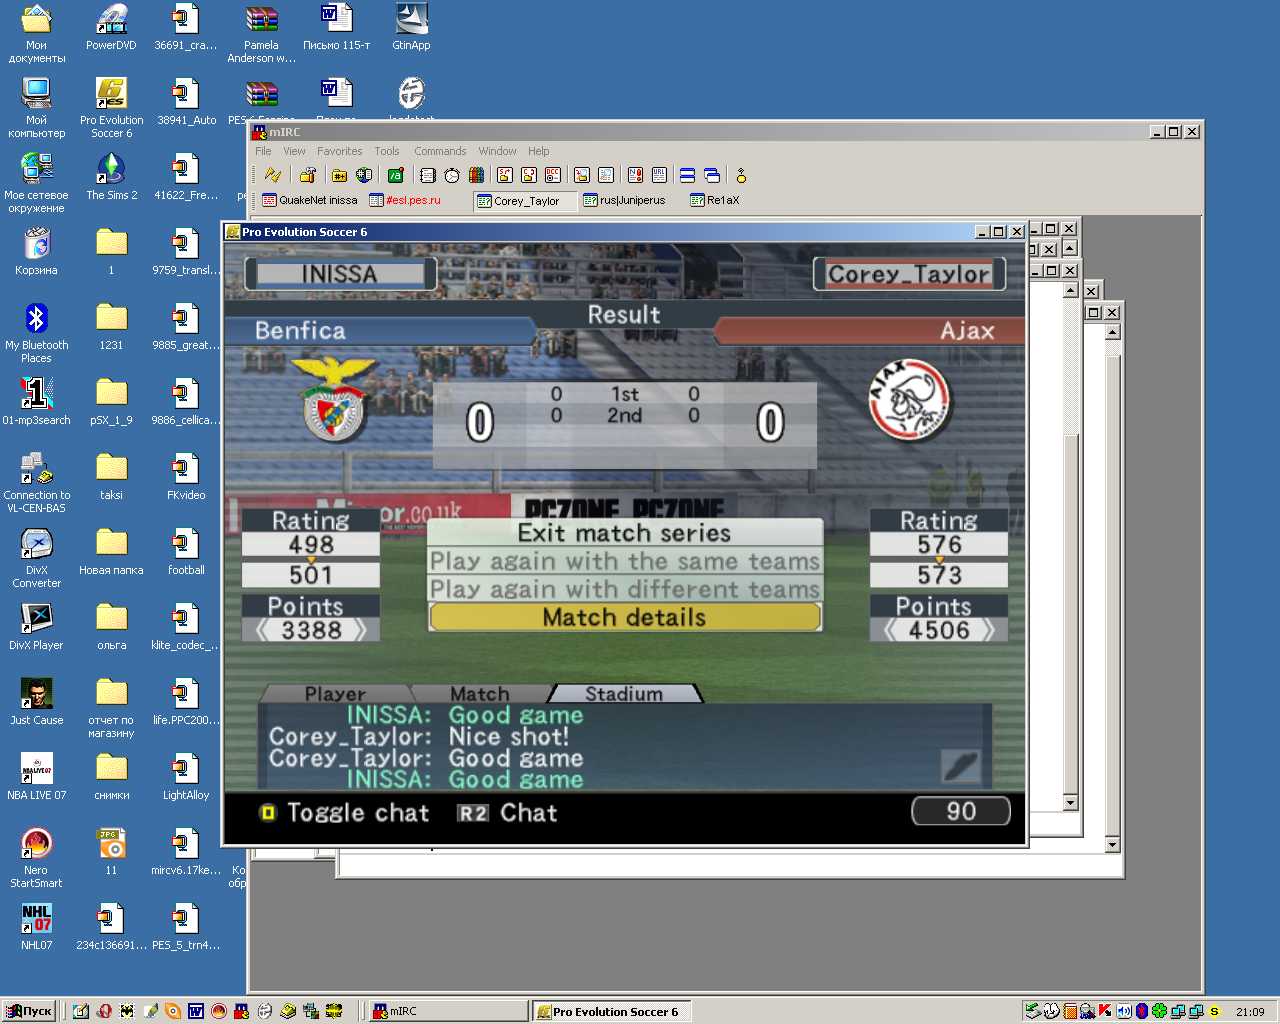This screenshot has height=1024, width=1280.
Task: Click the mIRC Connect lightning toolbar icon
Action: [273, 175]
